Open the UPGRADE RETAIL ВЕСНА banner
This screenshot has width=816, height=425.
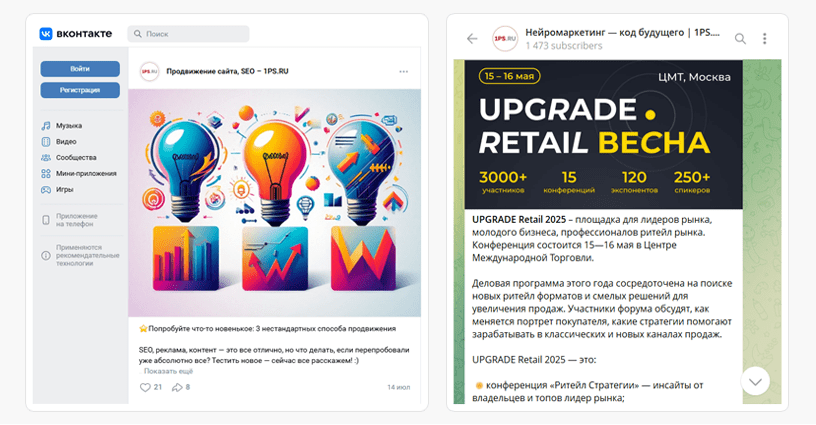603,135
